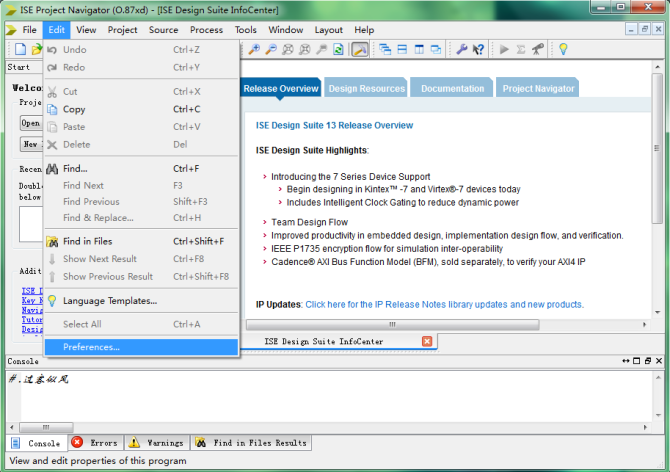Click the Copy icon in Edit menu
Image resolution: width=670 pixels, height=472 pixels.
coord(52,109)
